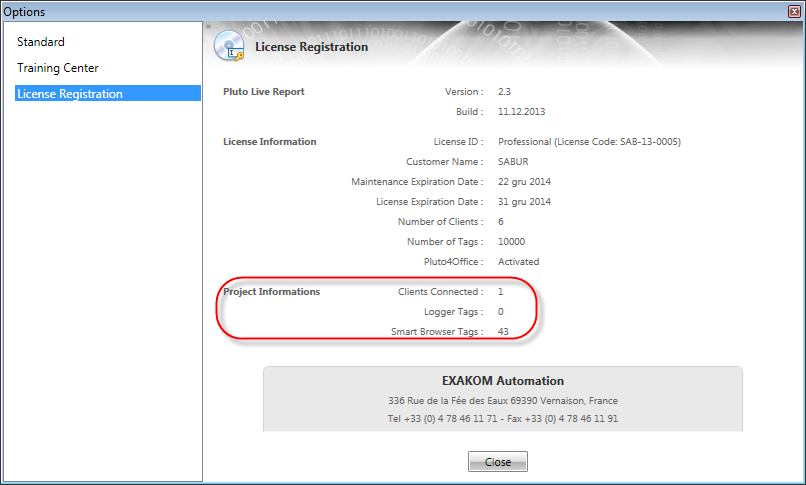Click the maintenance date 22 gru 2014
Viewport: 806px width, 485px height.
click(524, 182)
